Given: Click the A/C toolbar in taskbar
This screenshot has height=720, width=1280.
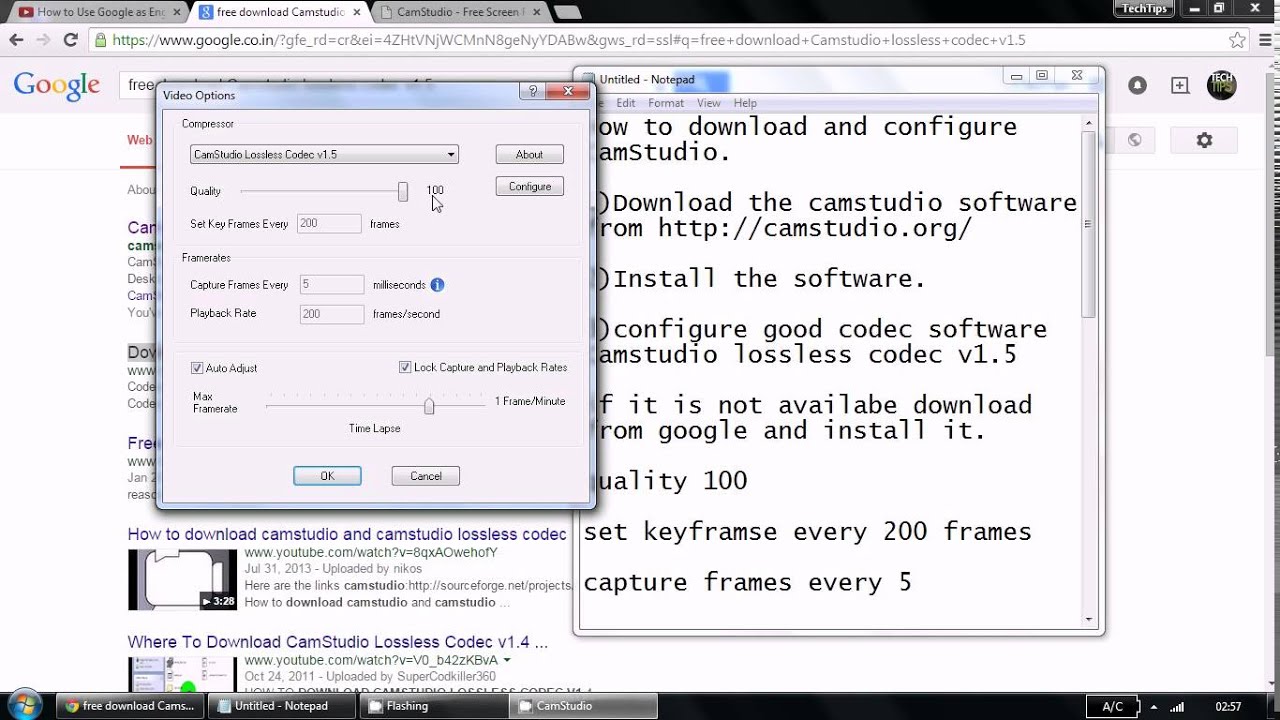Looking at the screenshot, I should [x=1112, y=707].
